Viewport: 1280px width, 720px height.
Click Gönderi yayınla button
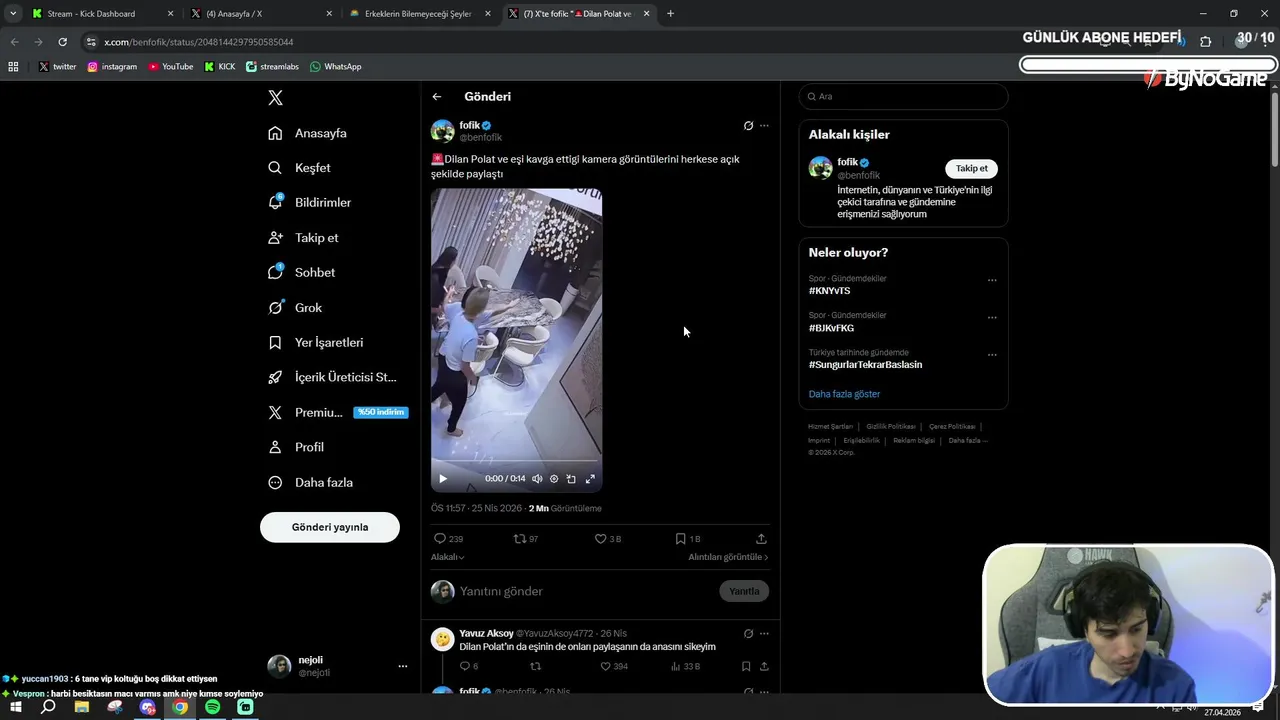[330, 527]
